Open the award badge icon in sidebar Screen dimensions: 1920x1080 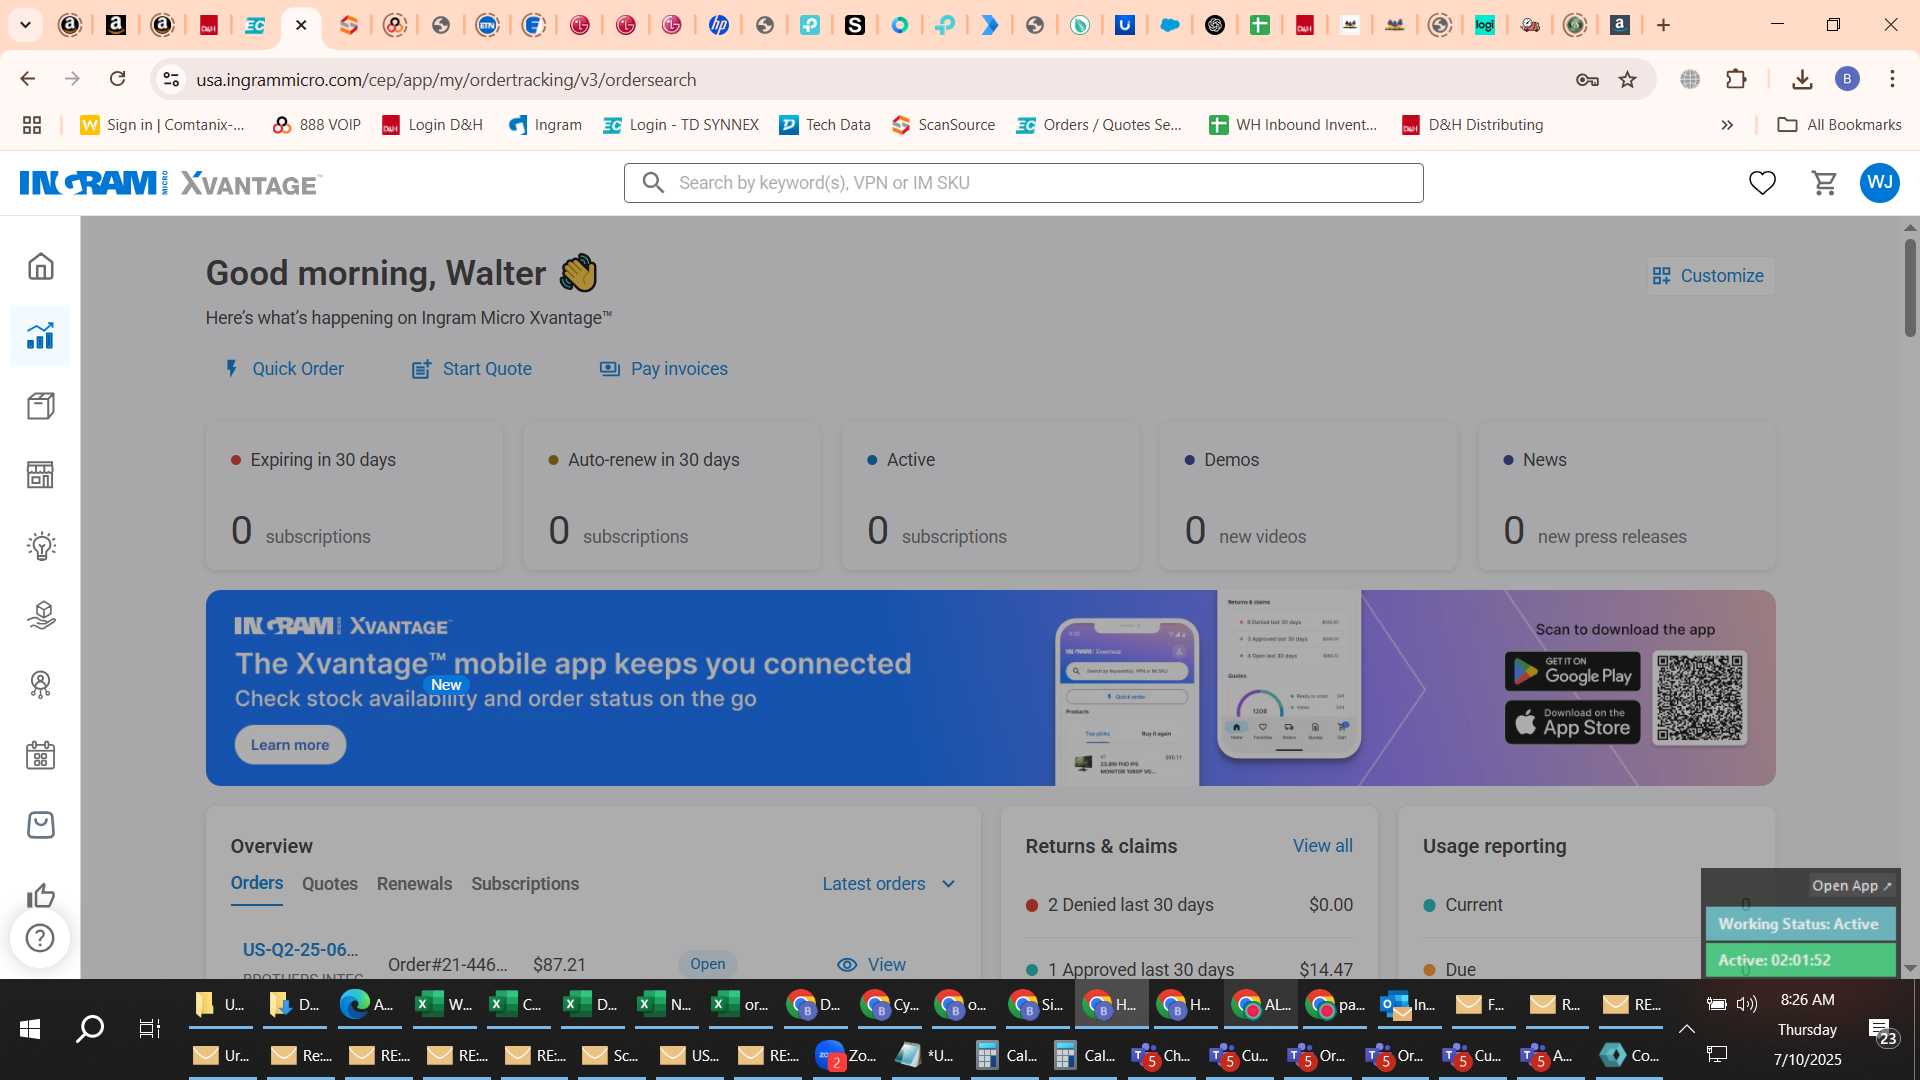click(40, 685)
